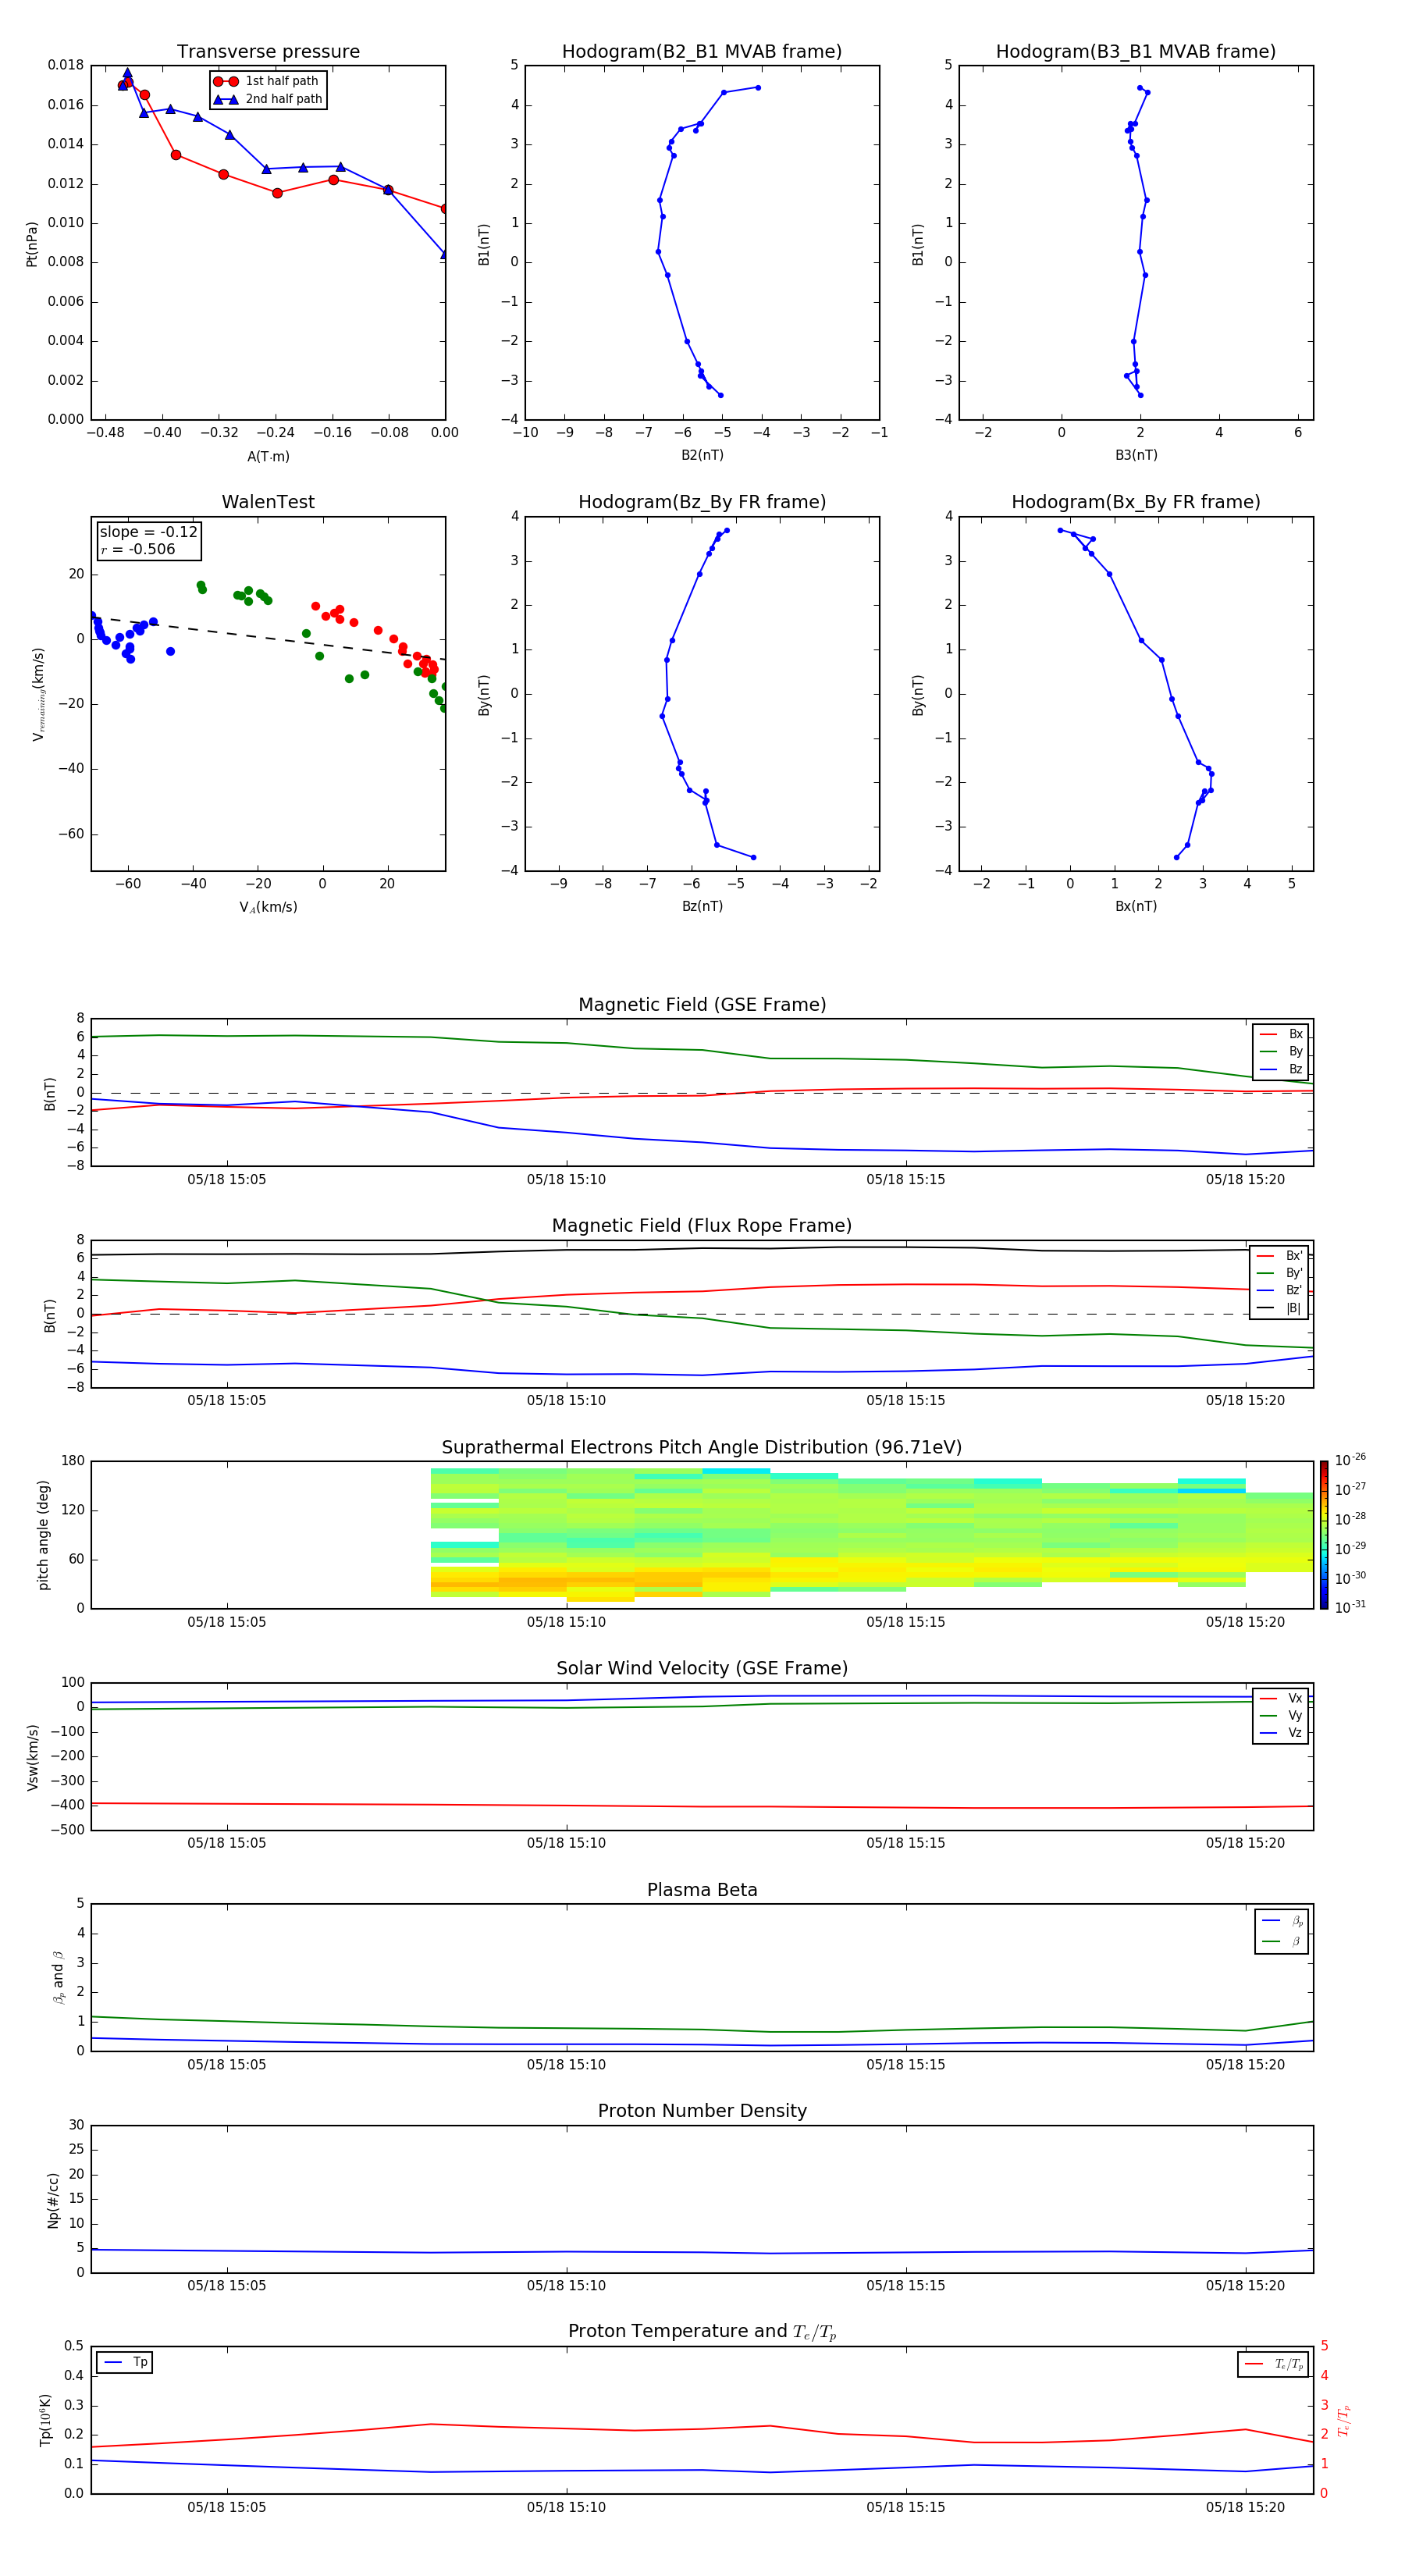Viewport: 1405px width, 2576px height.
Task: Click the 'pitch angle (deg)' axis label
Action: 43,1535
